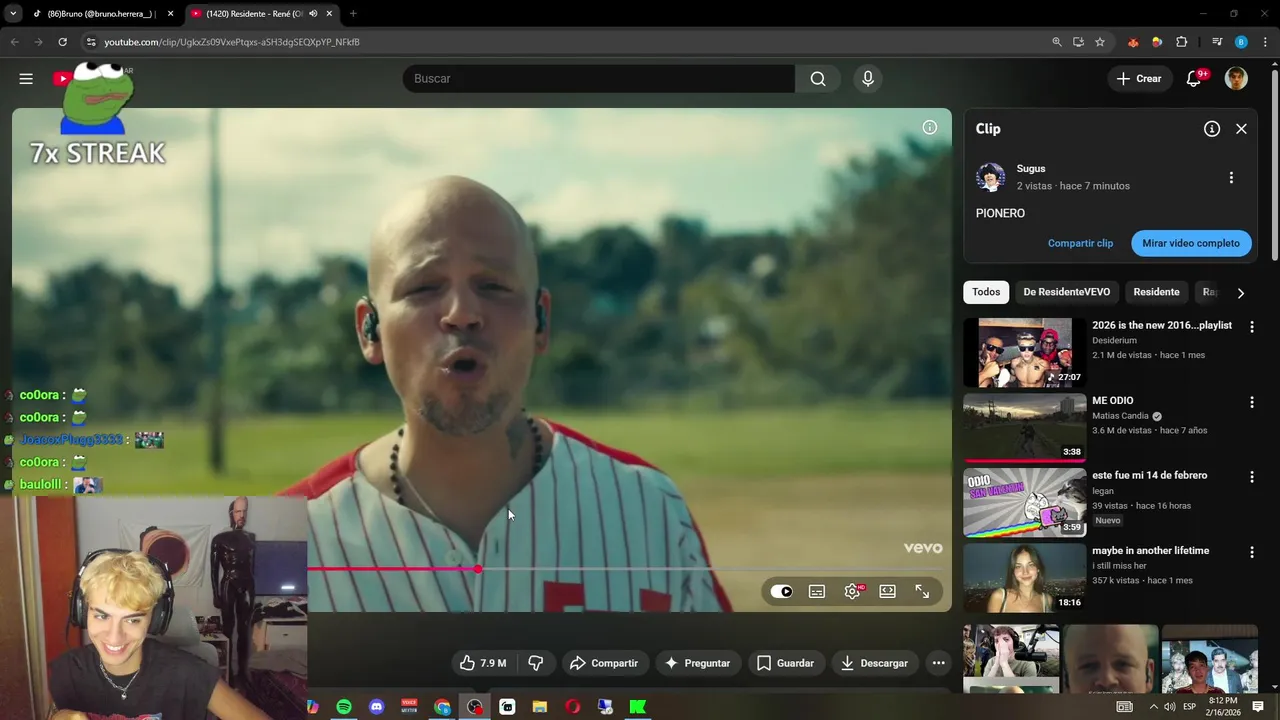
Task: Open options menu for ME ODIO video
Action: [1251, 402]
